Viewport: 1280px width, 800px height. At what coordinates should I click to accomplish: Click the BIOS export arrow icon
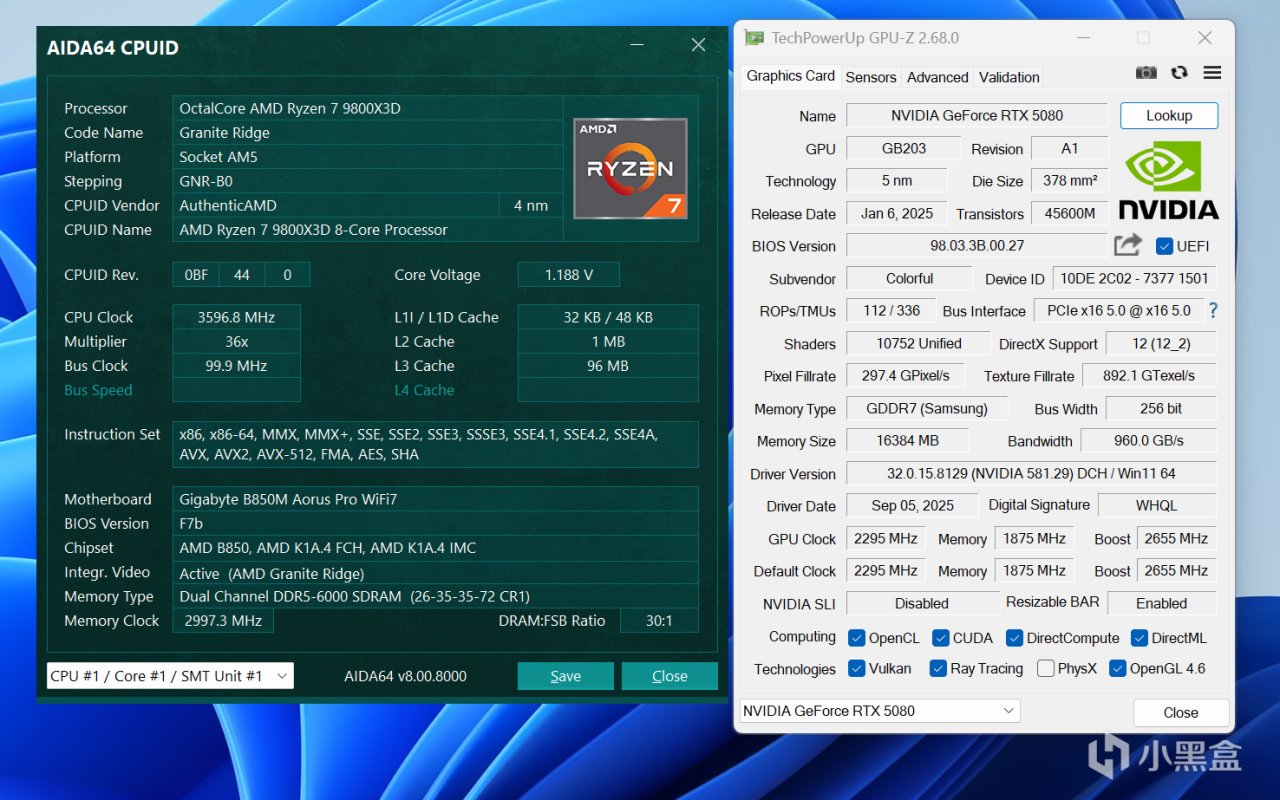(1128, 245)
